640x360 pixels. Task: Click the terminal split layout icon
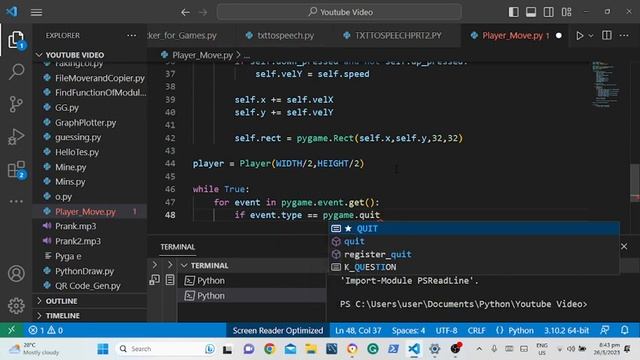pyautogui.click(x=155, y=280)
